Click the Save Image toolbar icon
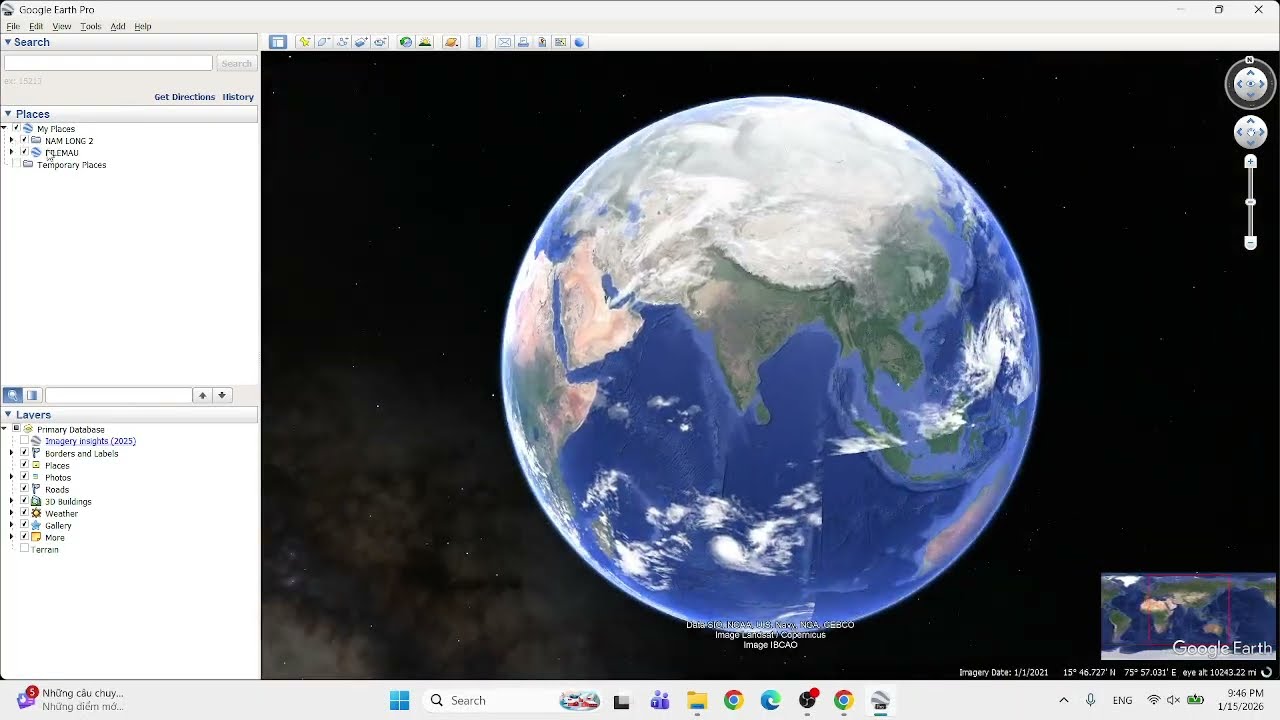Image resolution: width=1280 pixels, height=720 pixels. (x=542, y=42)
